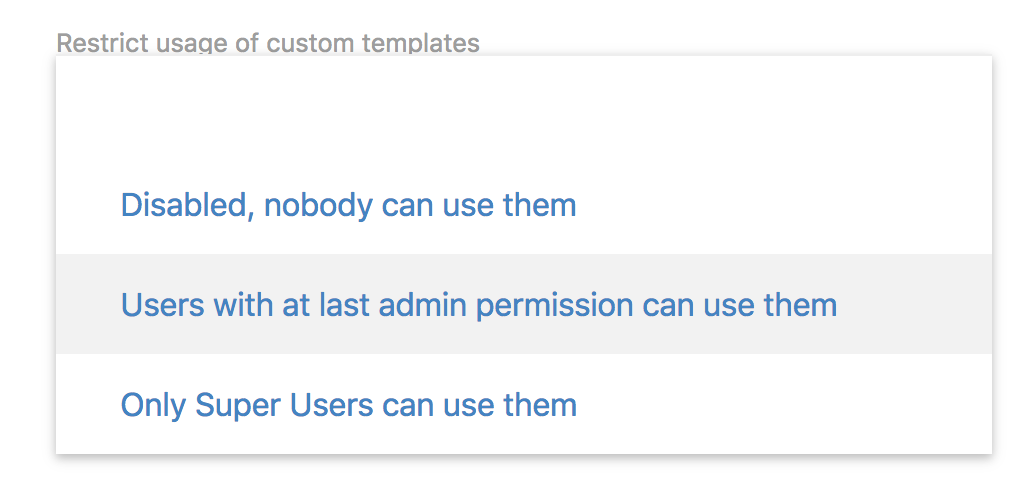The height and width of the screenshot is (488, 1024).
Task: Click the "Restrict usage of custom templates" label
Action: 268,43
